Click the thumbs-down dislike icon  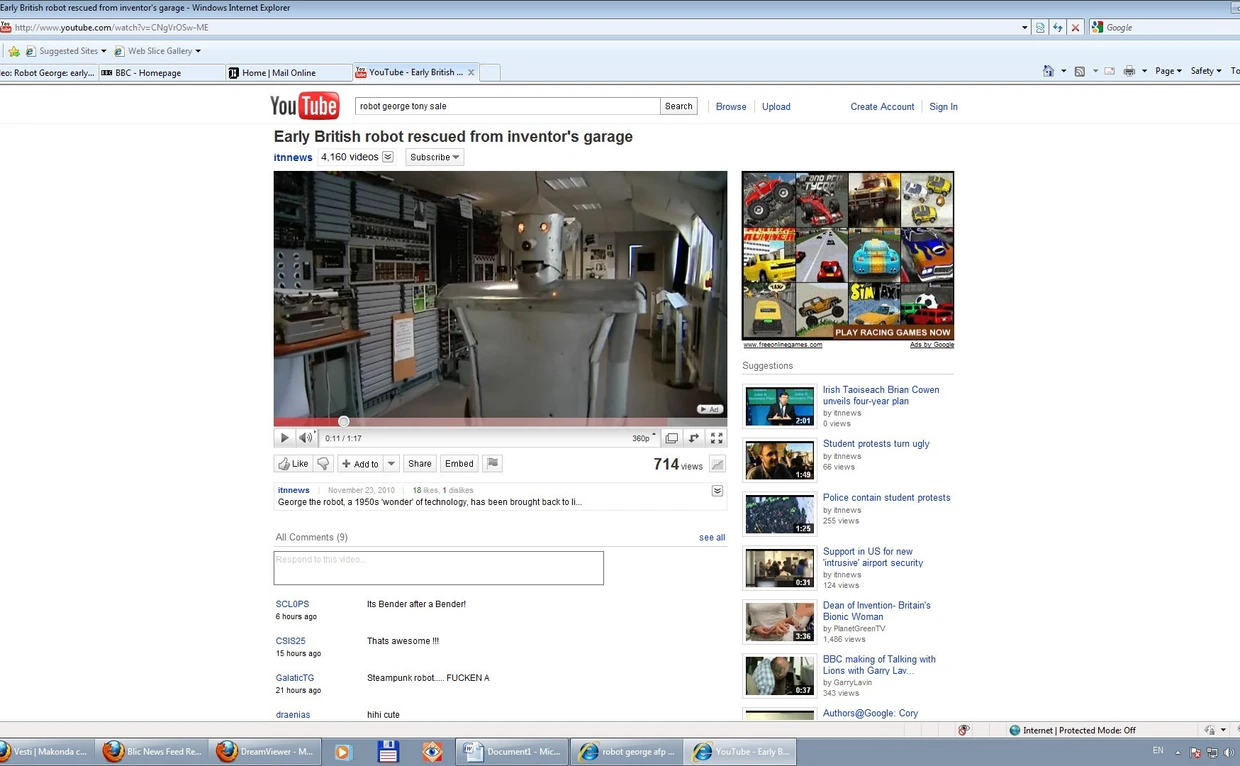[323, 464]
